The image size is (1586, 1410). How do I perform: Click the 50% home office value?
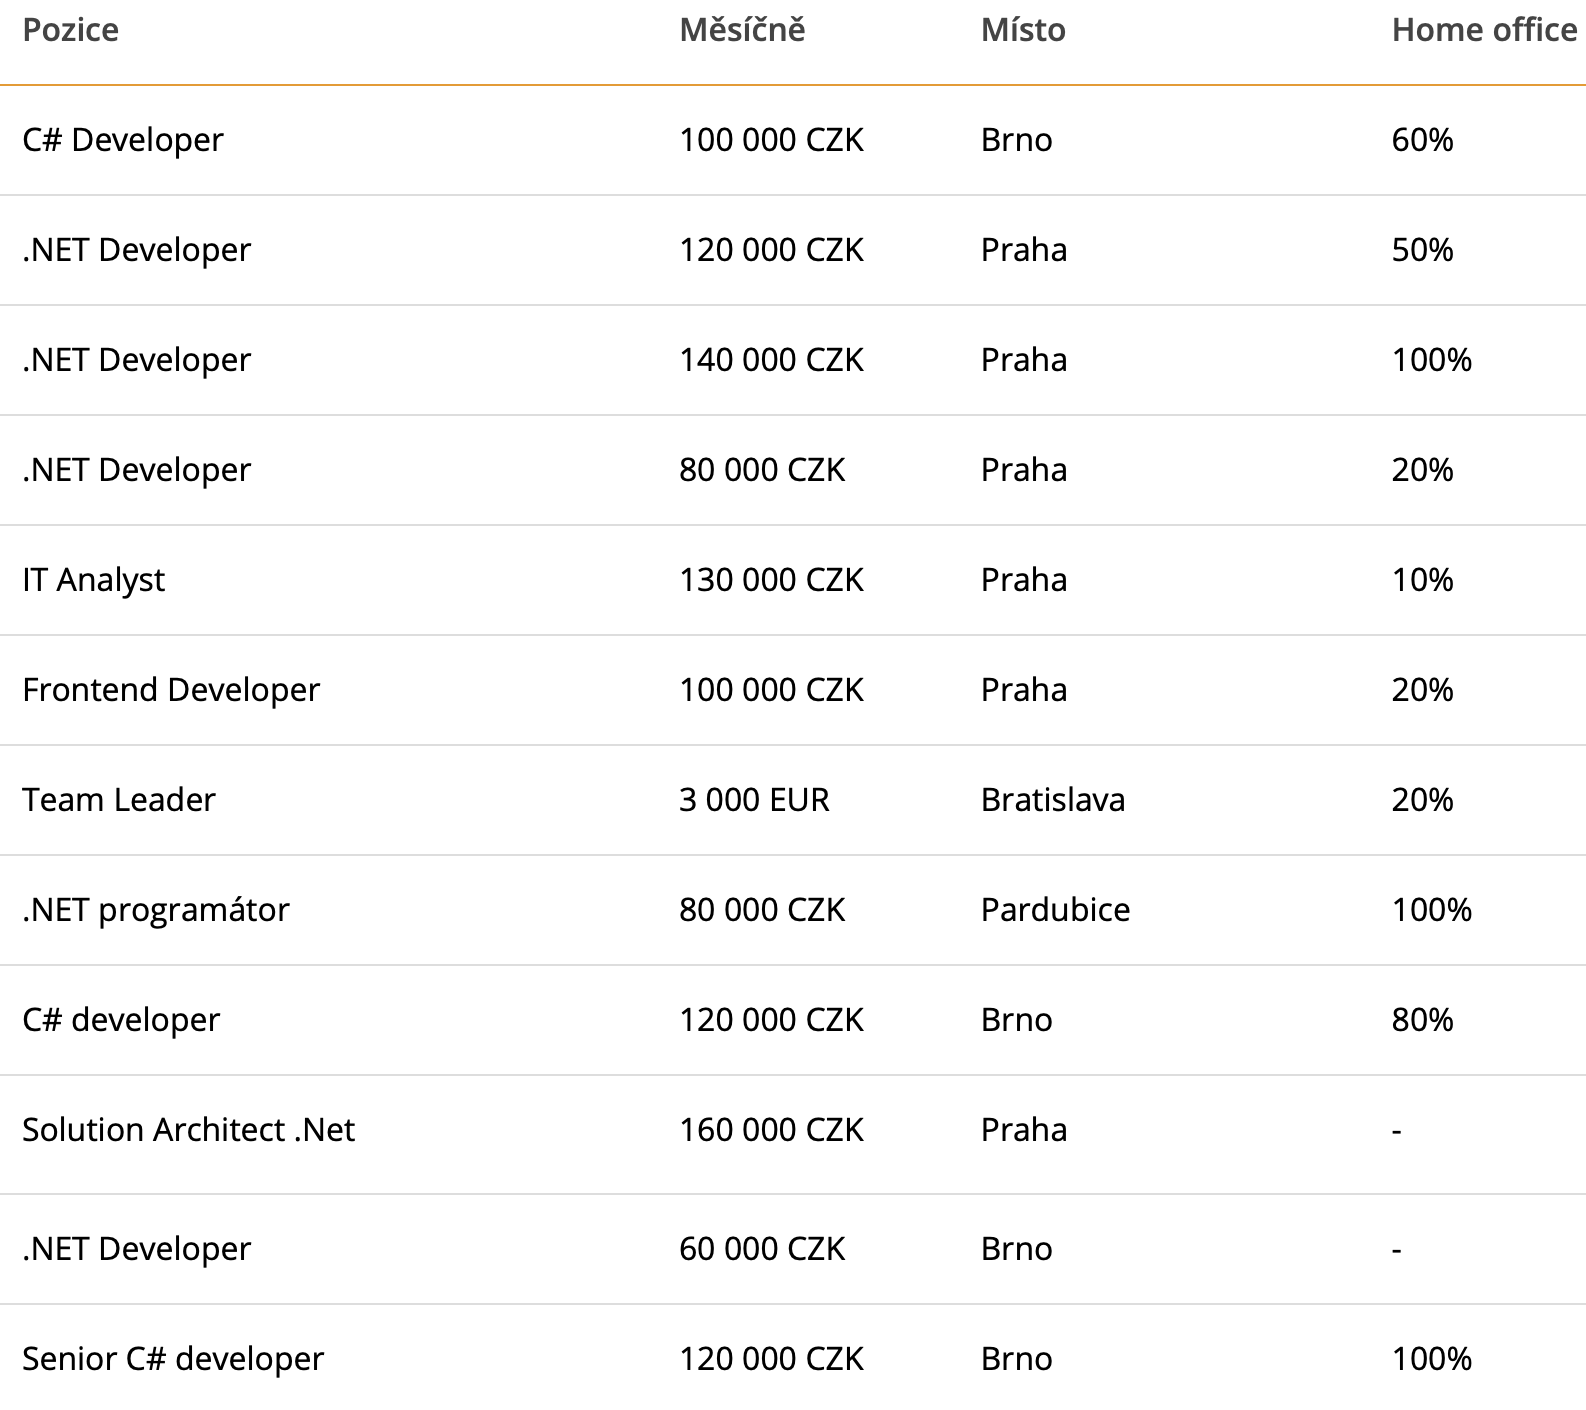[x=1422, y=250]
